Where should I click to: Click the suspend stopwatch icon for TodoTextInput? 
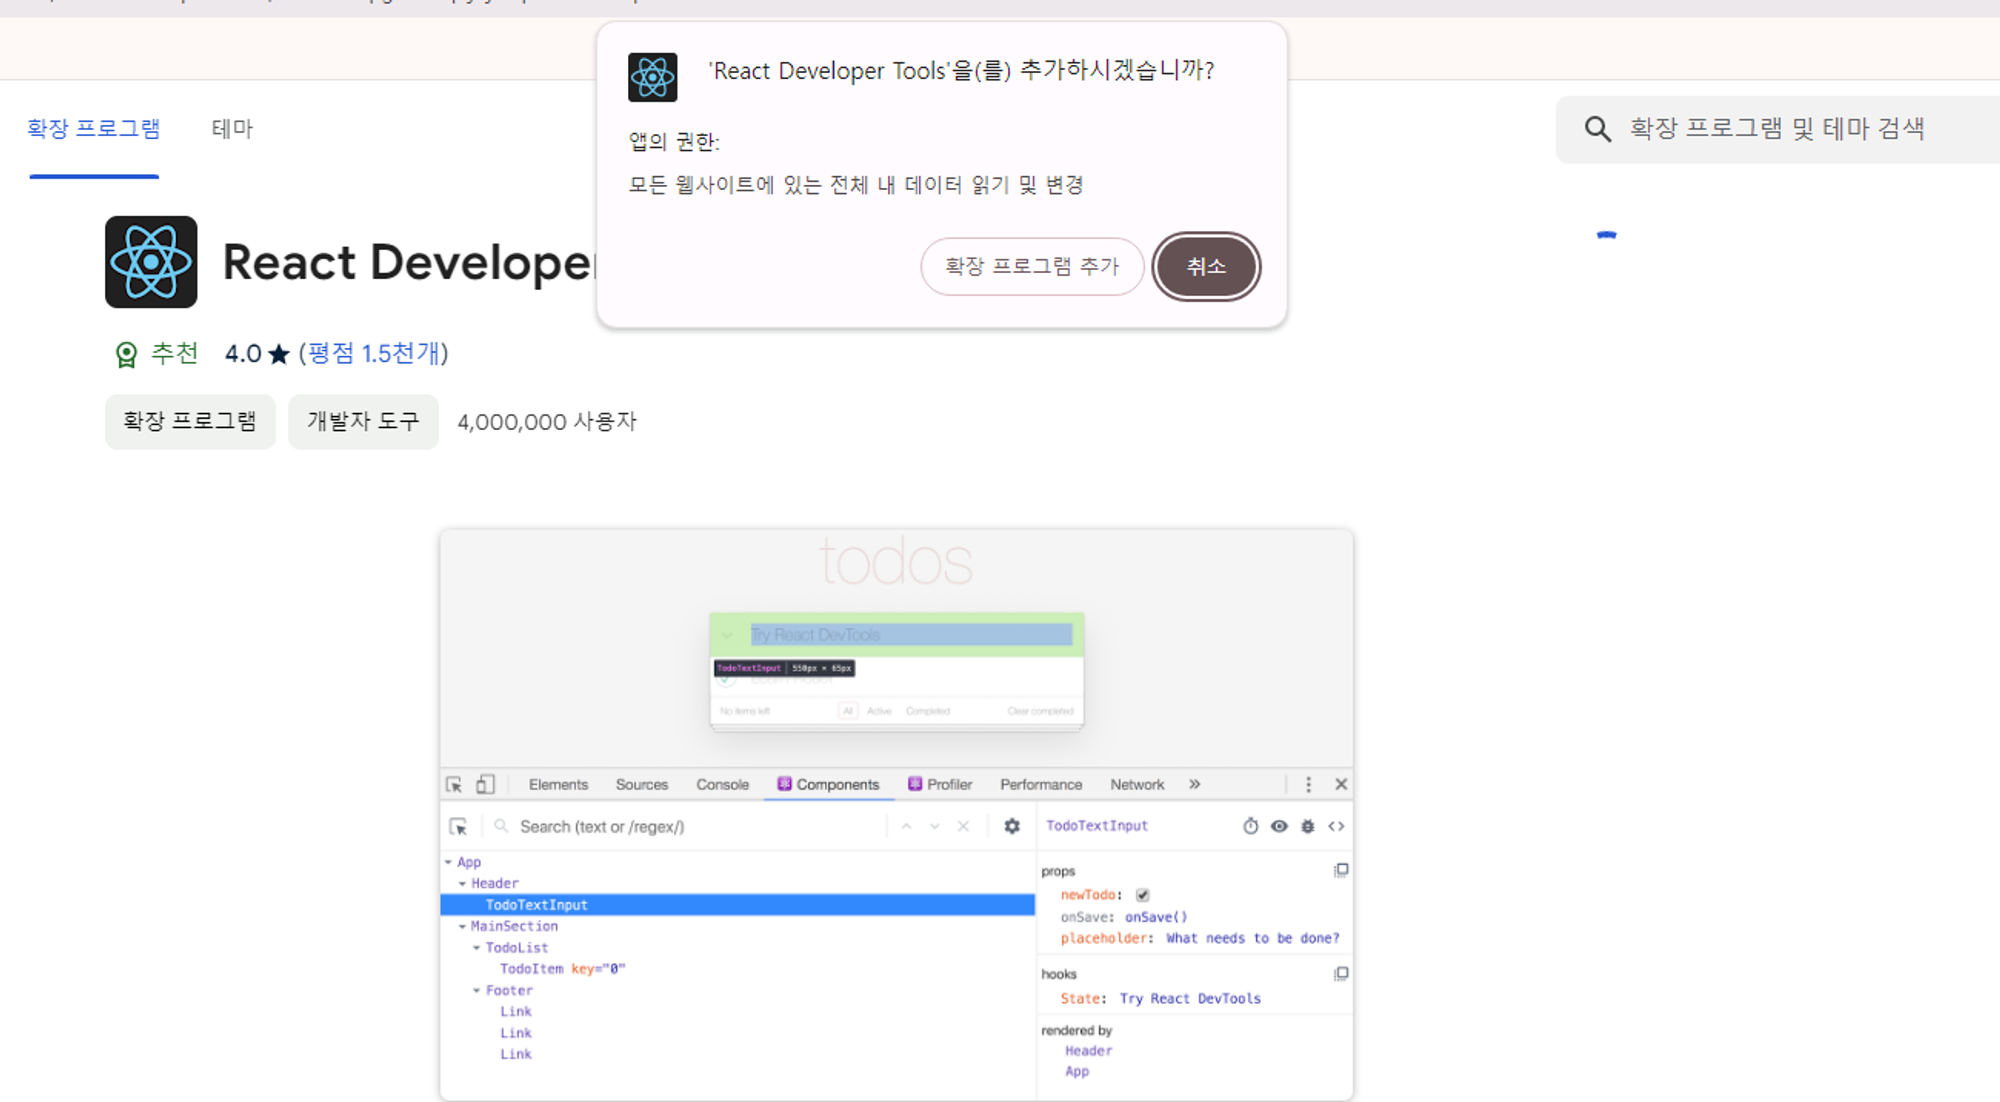tap(1250, 826)
